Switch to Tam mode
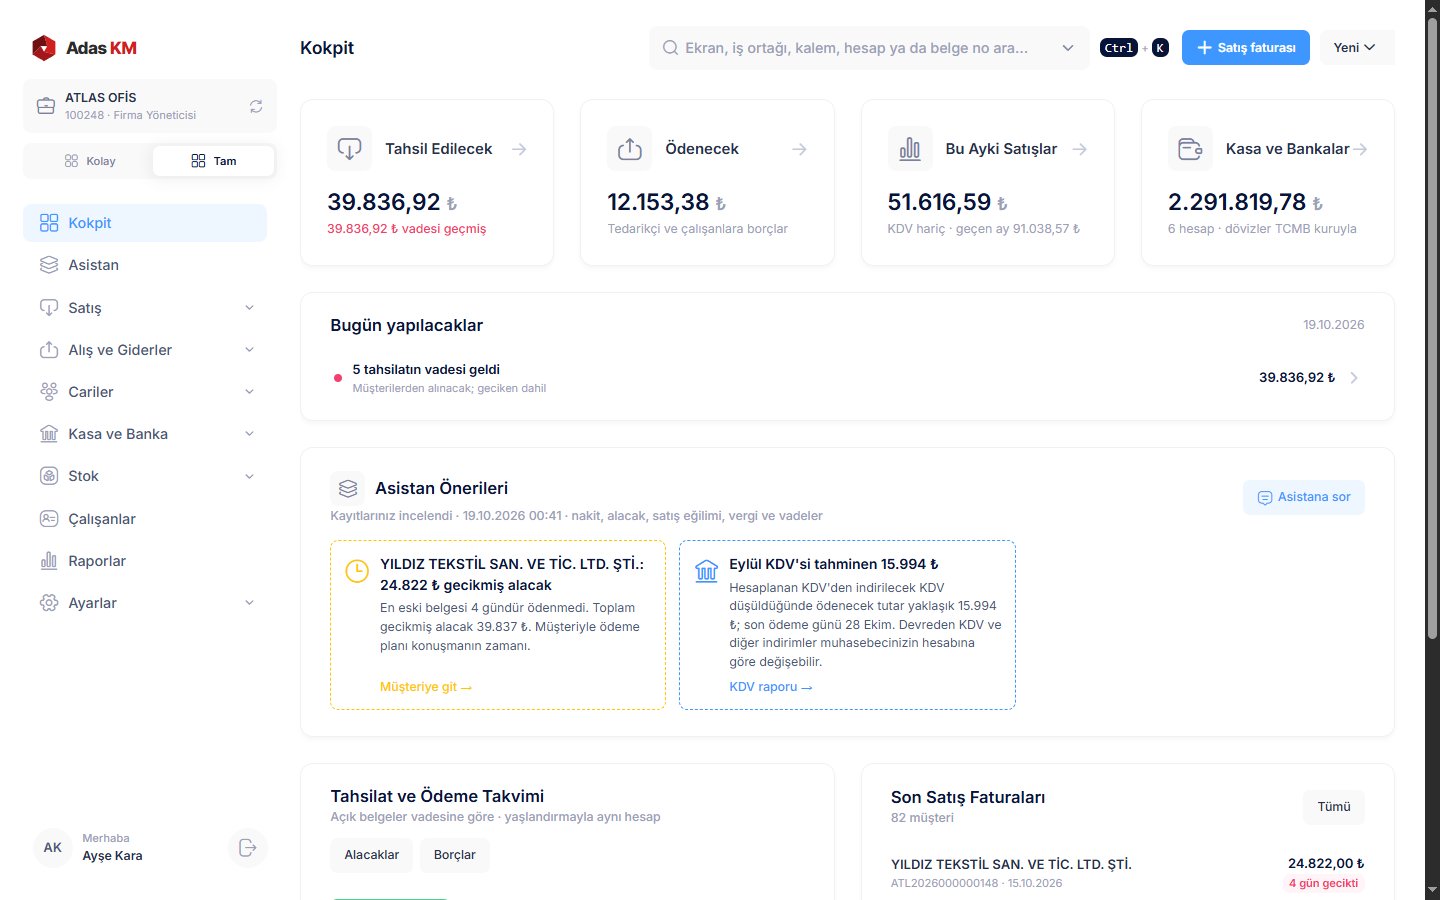Screen dimensions: 1440x900 point(213,161)
